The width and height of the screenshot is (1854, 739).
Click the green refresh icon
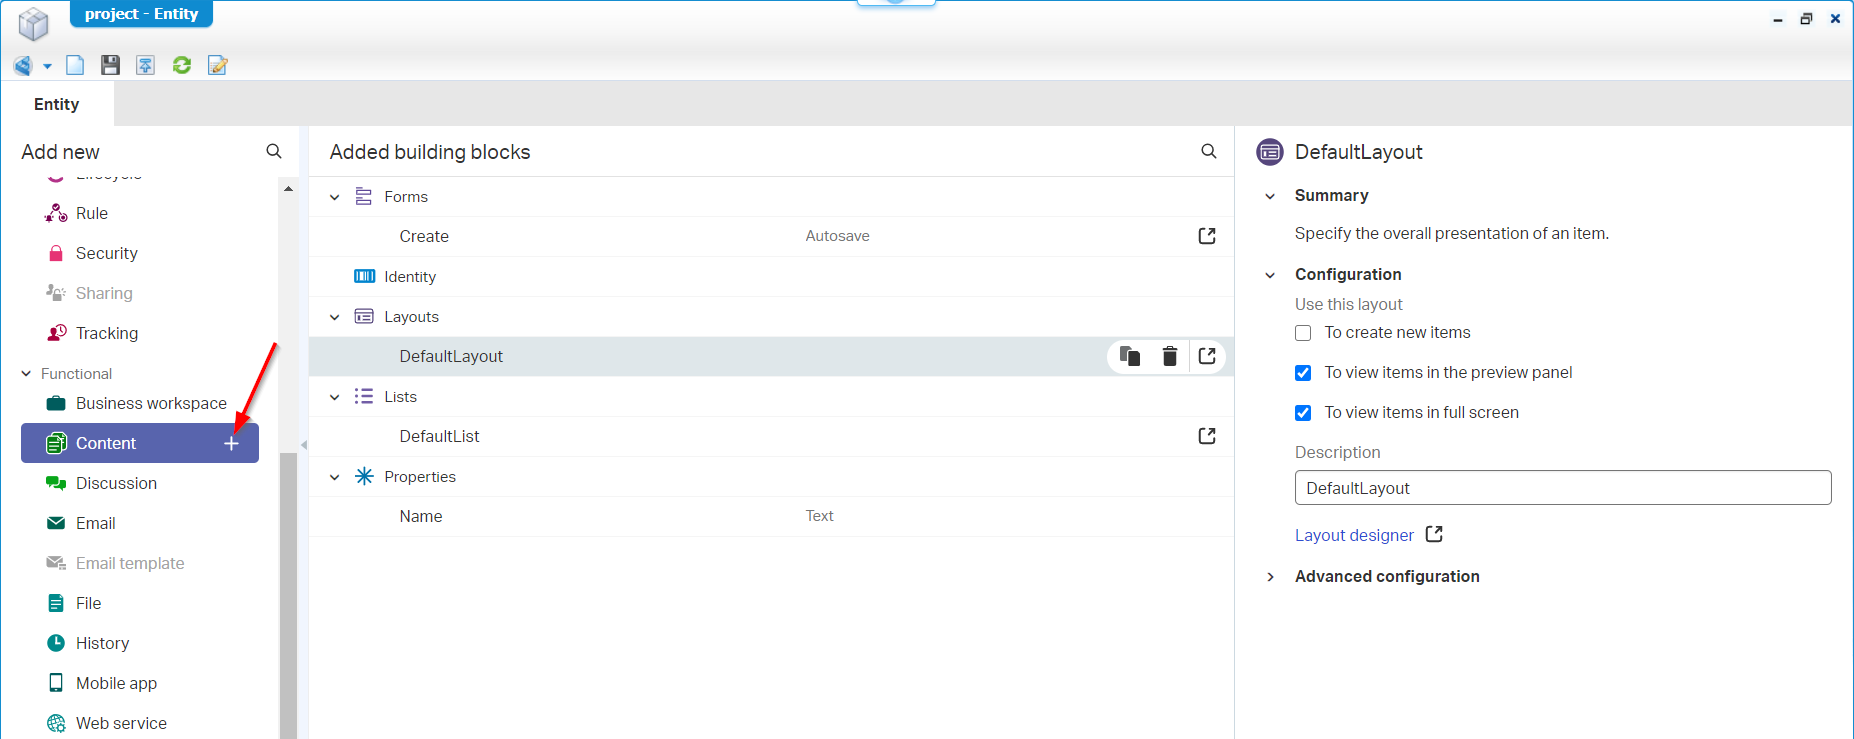(x=182, y=65)
